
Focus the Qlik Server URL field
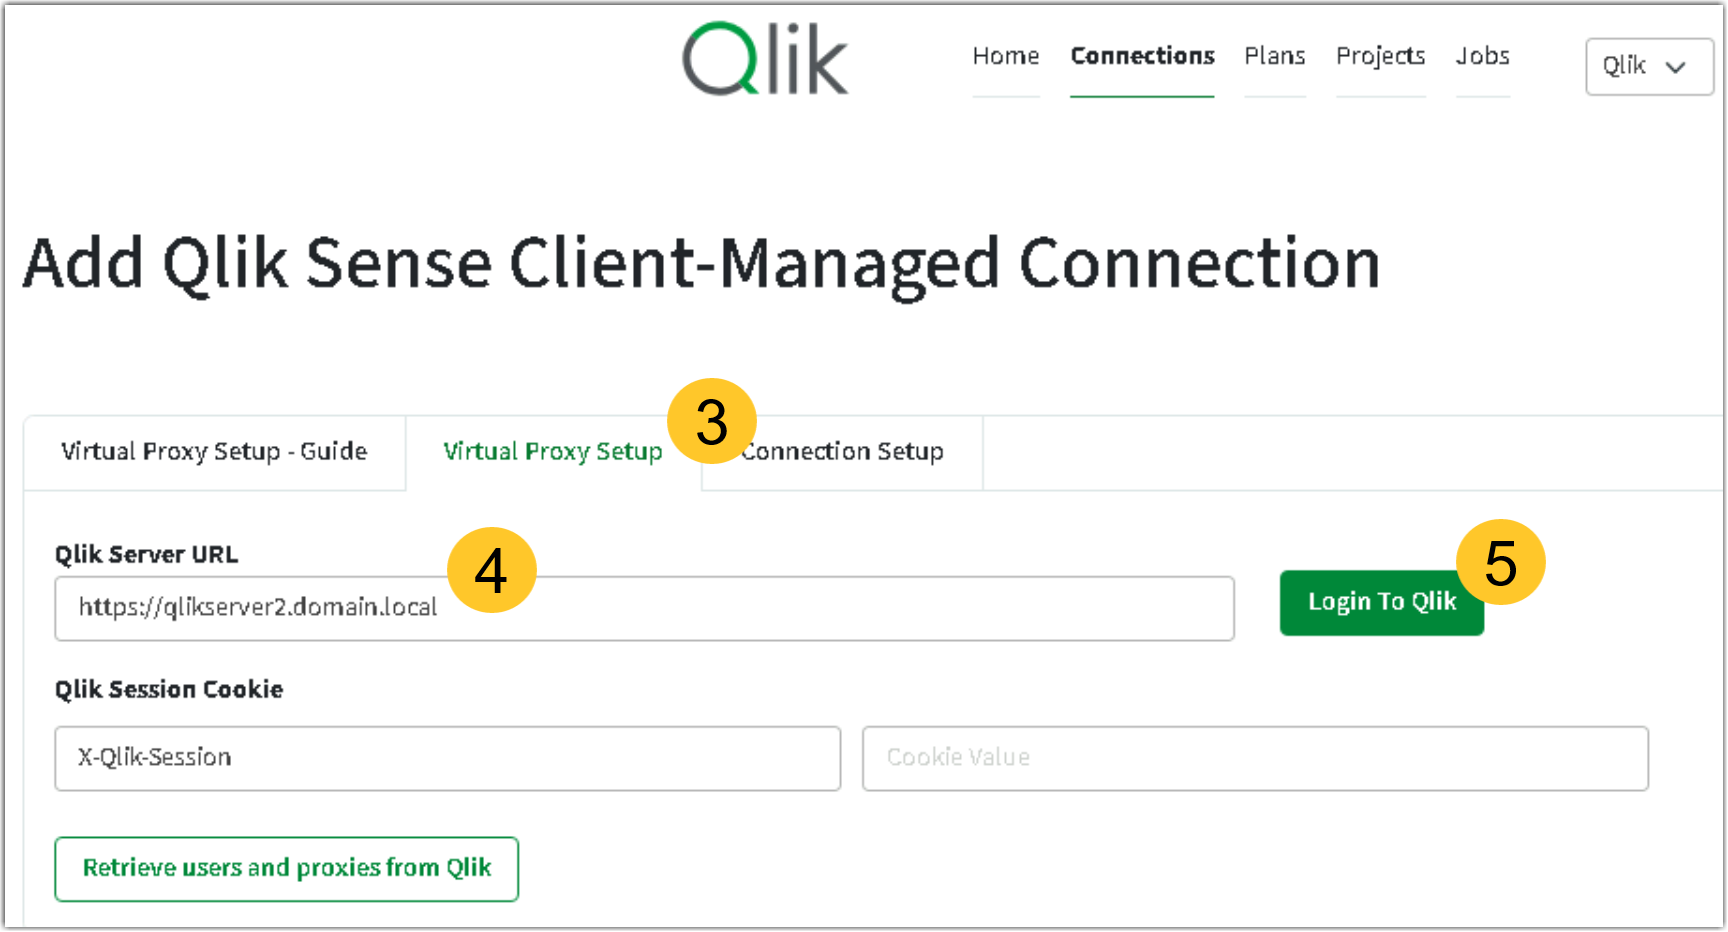pos(645,608)
